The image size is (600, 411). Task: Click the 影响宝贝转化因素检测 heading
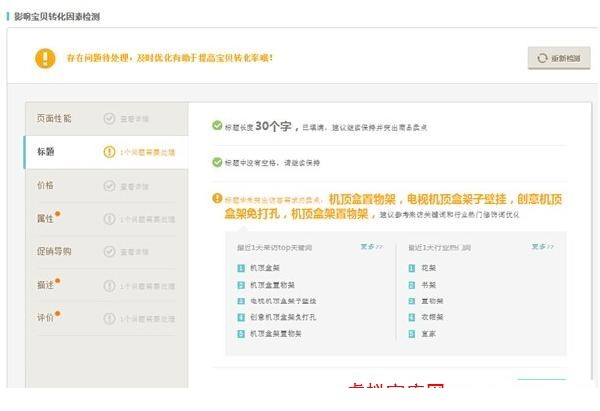(x=57, y=16)
